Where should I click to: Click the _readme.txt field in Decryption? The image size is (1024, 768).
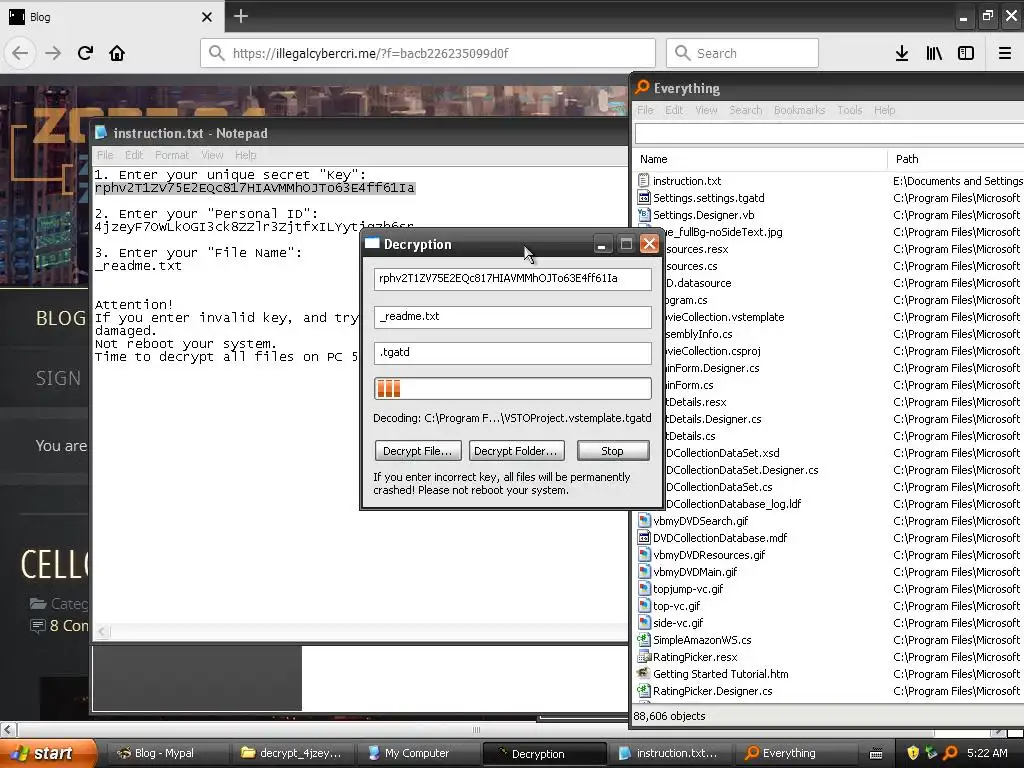(x=513, y=317)
